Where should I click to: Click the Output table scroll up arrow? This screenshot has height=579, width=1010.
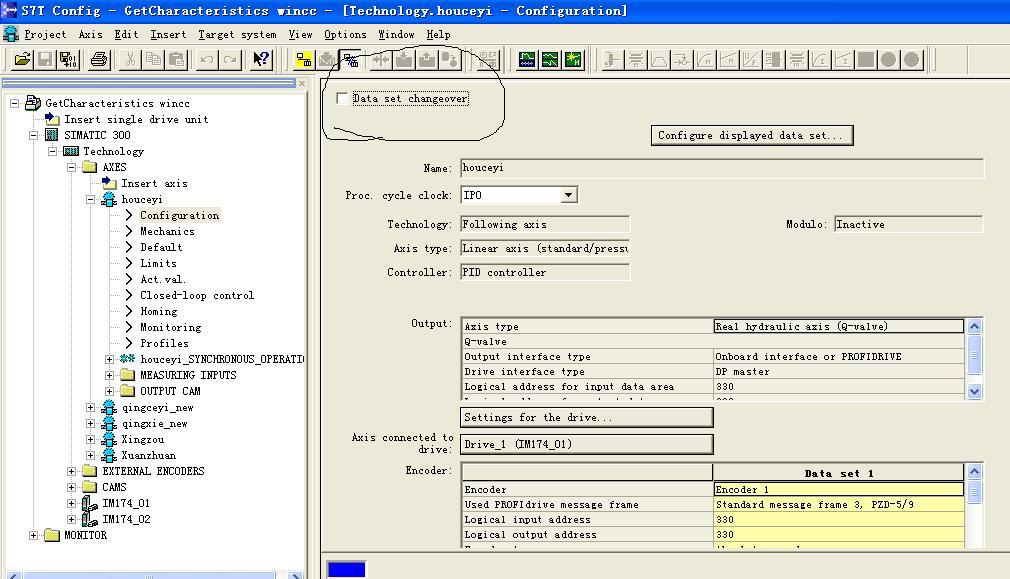974,327
